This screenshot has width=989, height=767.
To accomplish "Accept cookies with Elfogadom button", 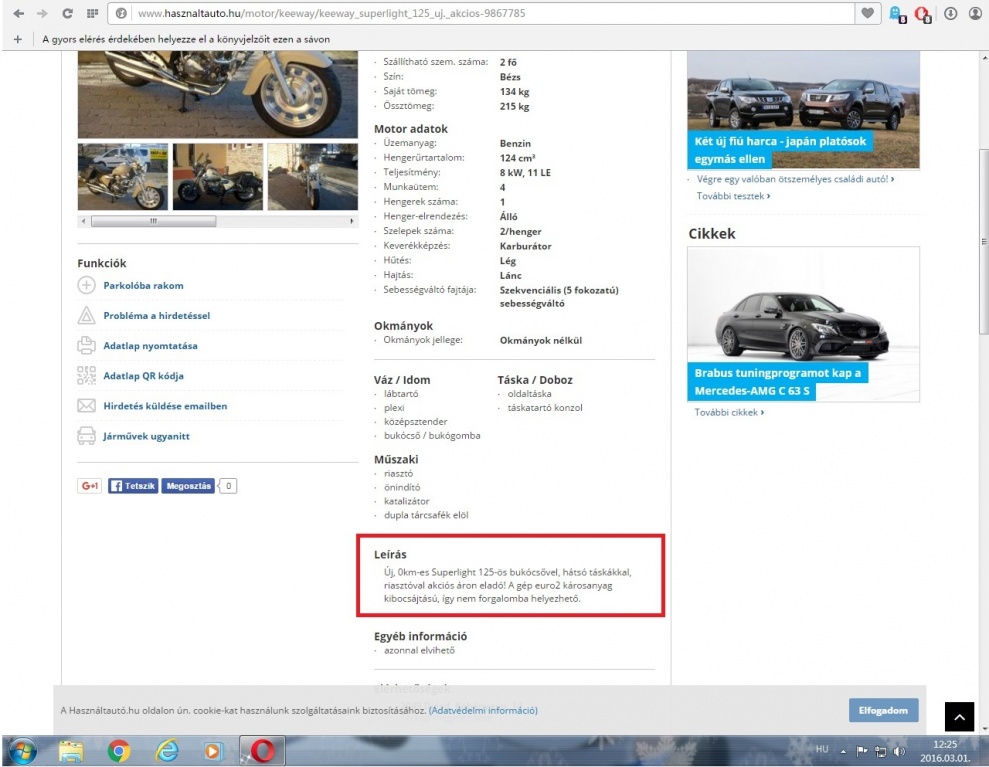I will [883, 710].
